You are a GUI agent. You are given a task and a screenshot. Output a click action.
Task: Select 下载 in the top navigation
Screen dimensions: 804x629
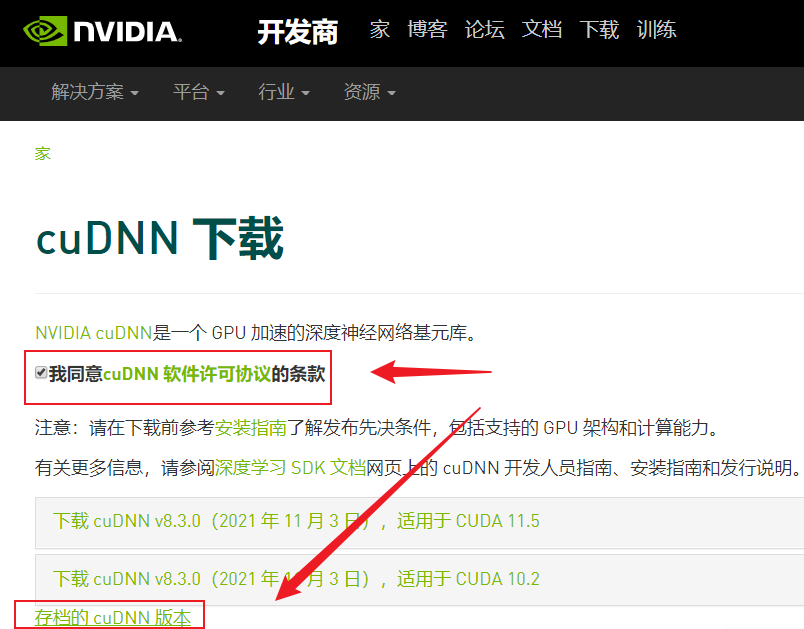point(599,29)
